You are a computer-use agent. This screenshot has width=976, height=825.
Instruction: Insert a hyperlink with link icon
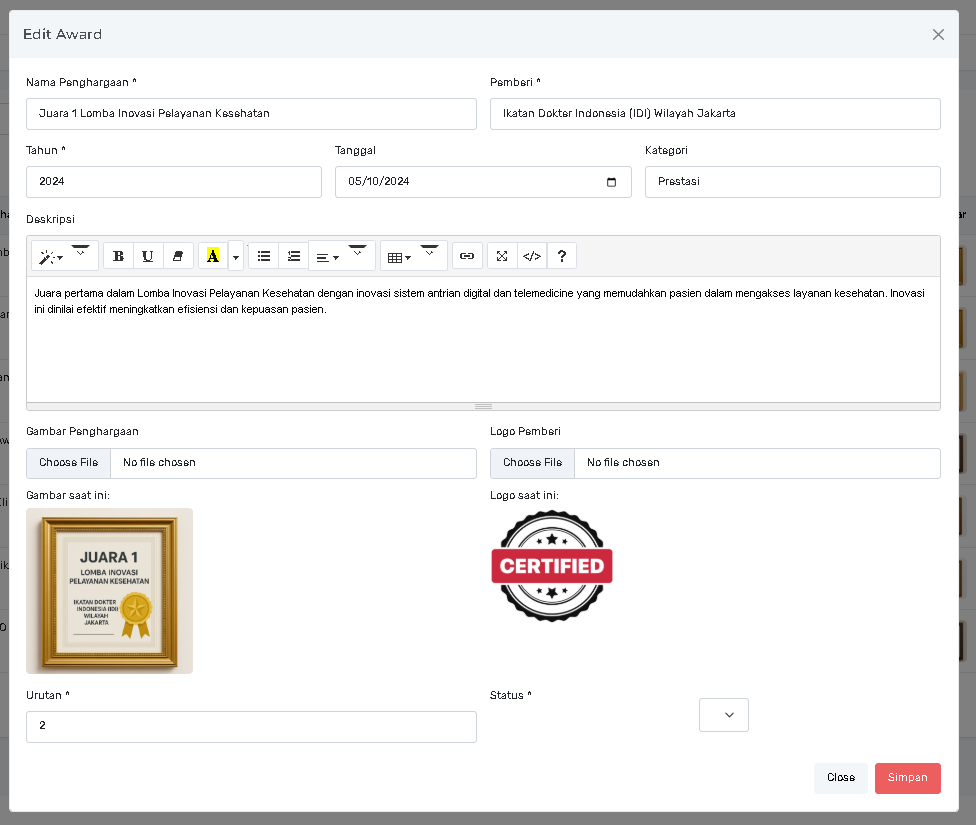coord(467,256)
